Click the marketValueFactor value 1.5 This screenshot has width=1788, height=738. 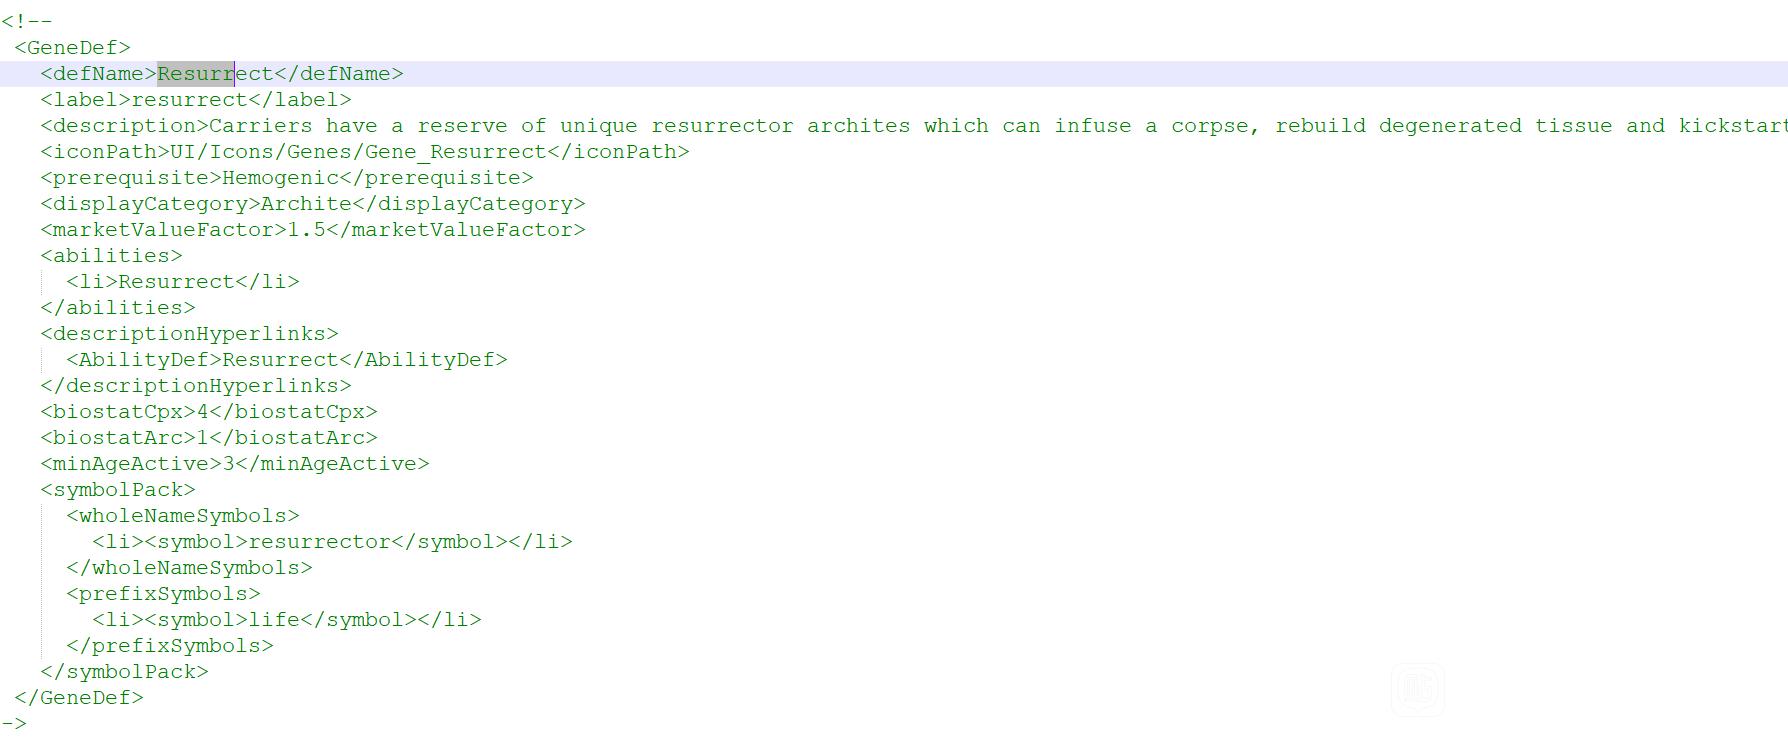pos(306,230)
